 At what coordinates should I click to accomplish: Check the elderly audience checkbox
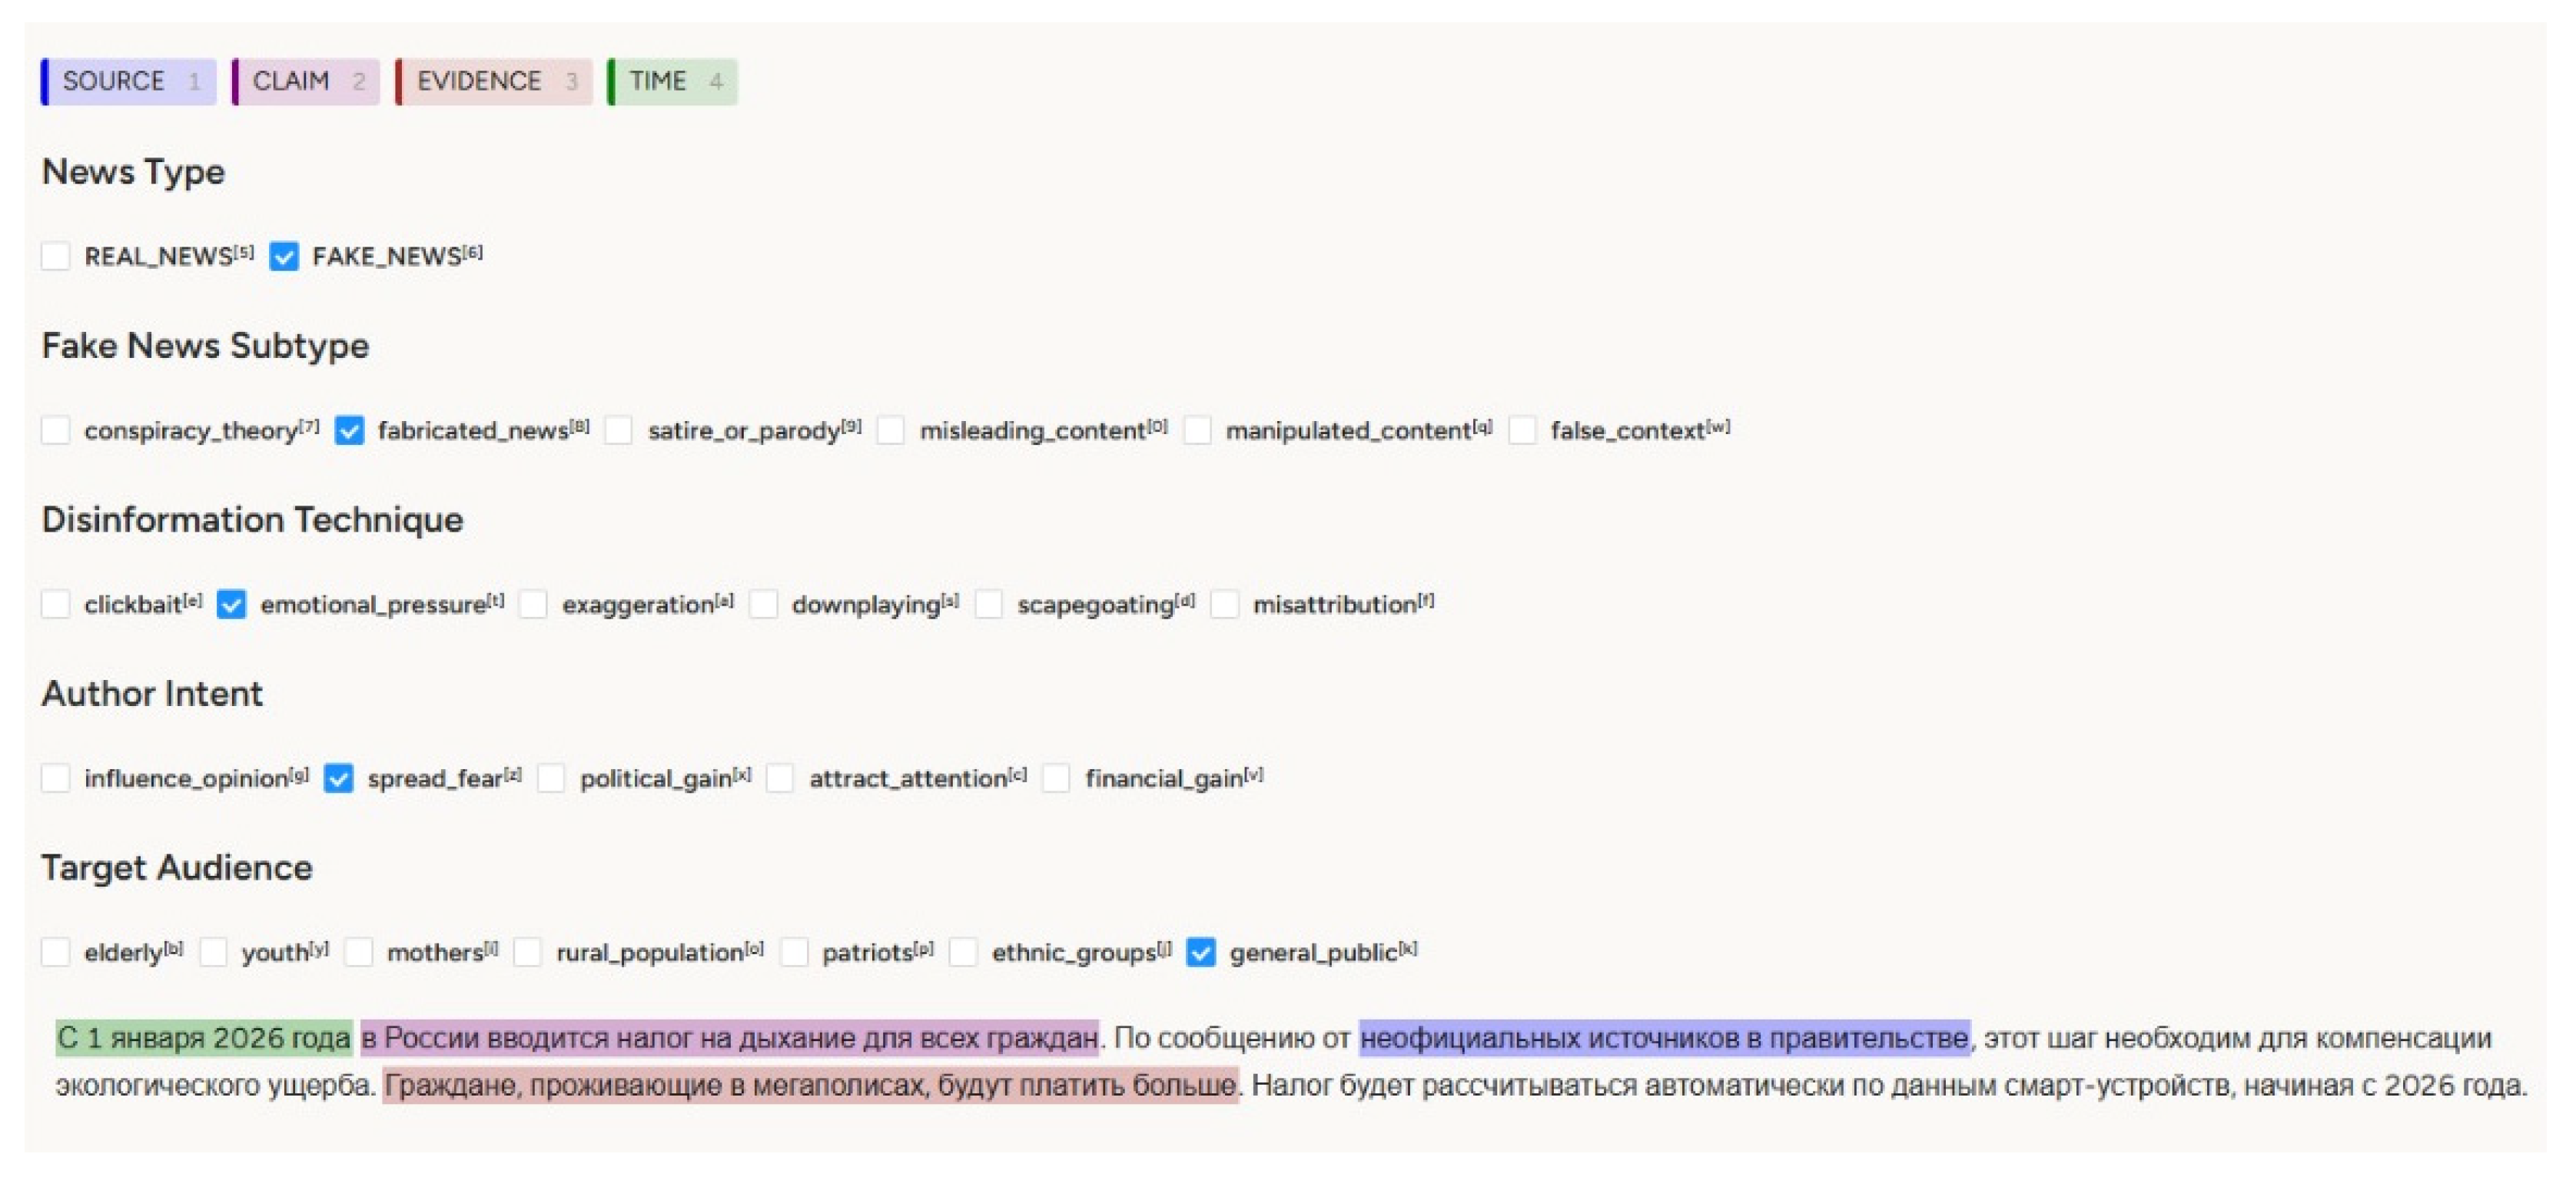tap(56, 952)
